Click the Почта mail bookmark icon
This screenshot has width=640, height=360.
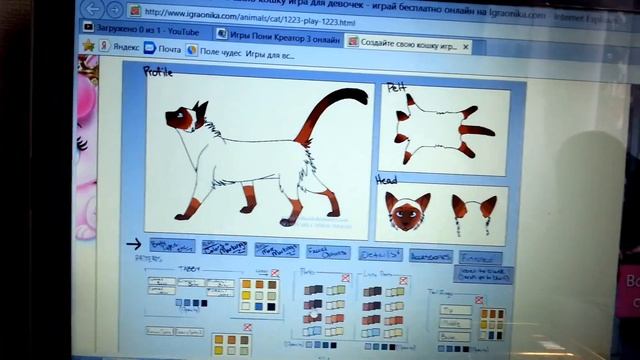click(150, 48)
